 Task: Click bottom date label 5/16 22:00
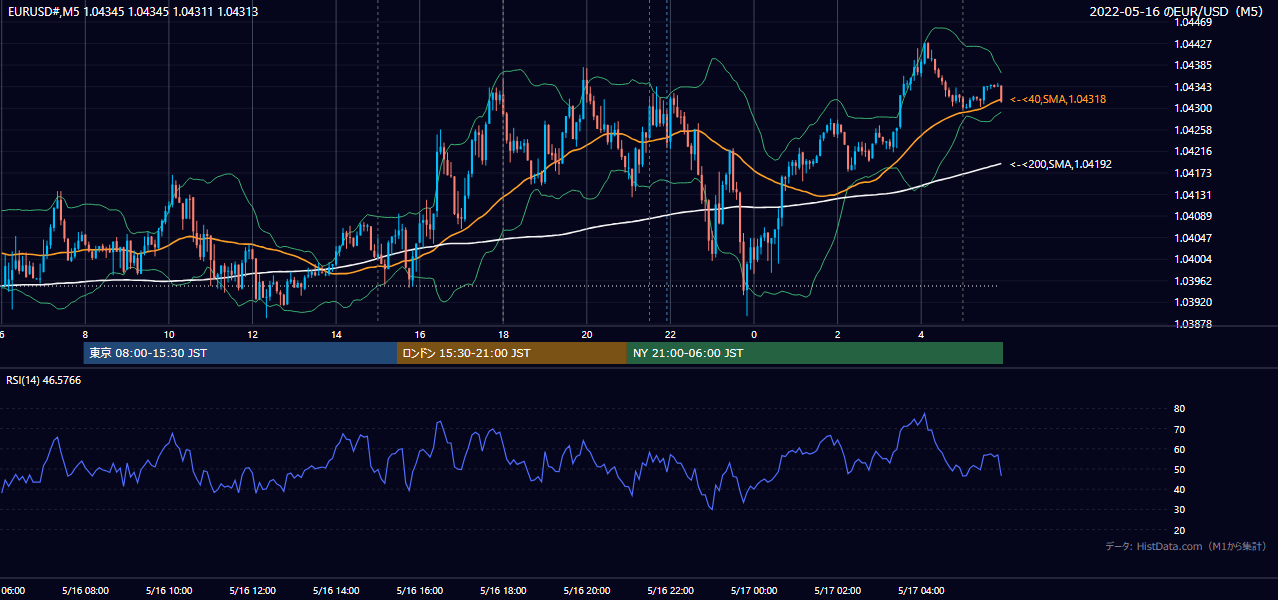(x=670, y=591)
